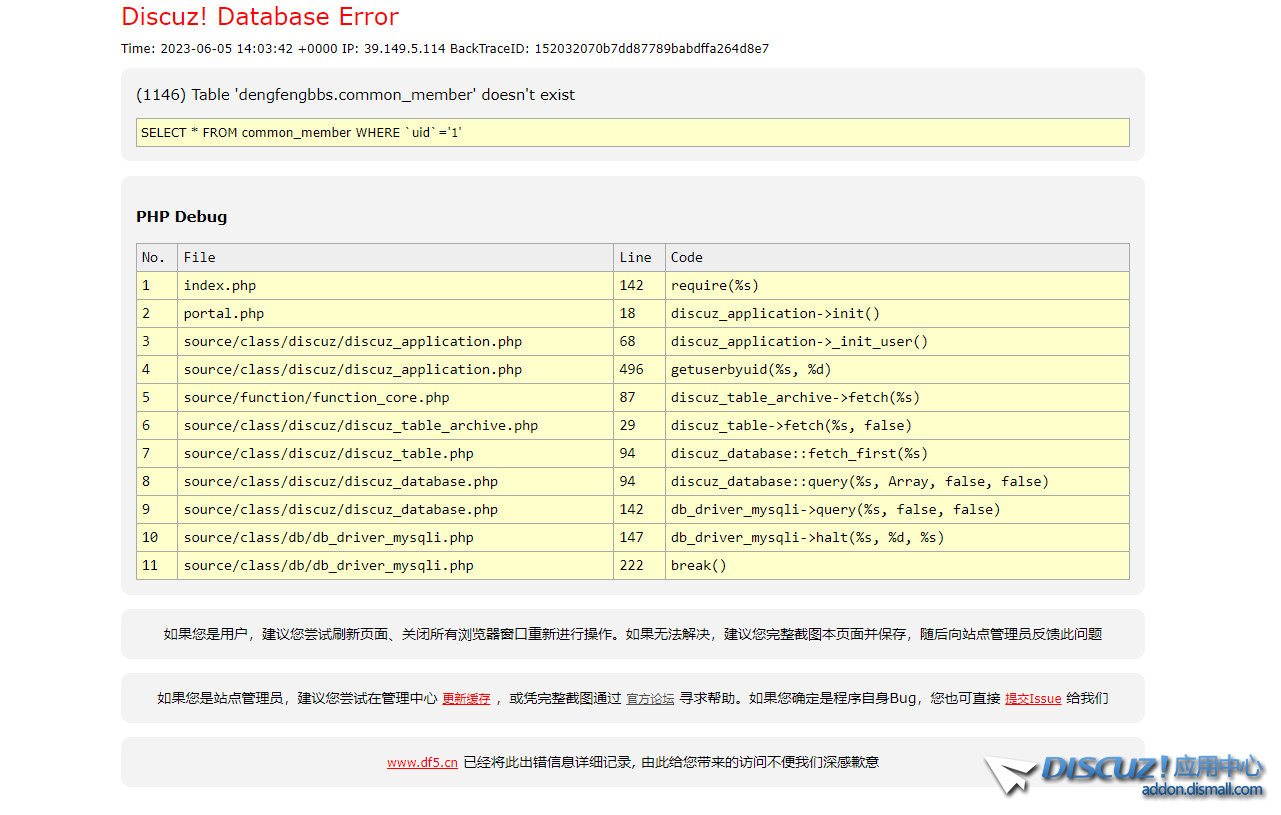Click the PHP Debug heading

(181, 217)
